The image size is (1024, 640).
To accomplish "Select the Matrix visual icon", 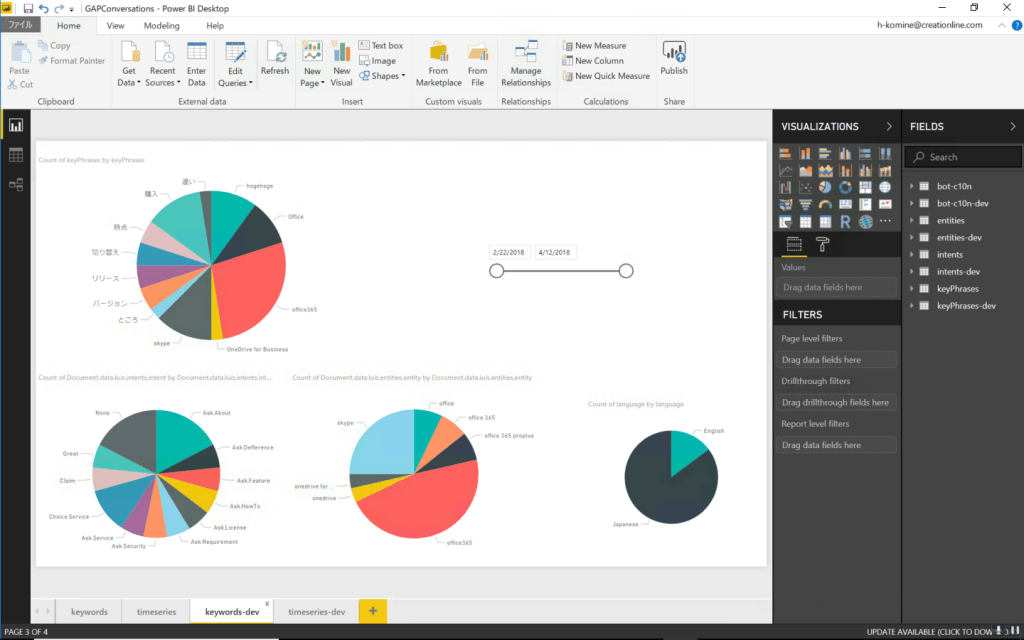I will click(825, 222).
